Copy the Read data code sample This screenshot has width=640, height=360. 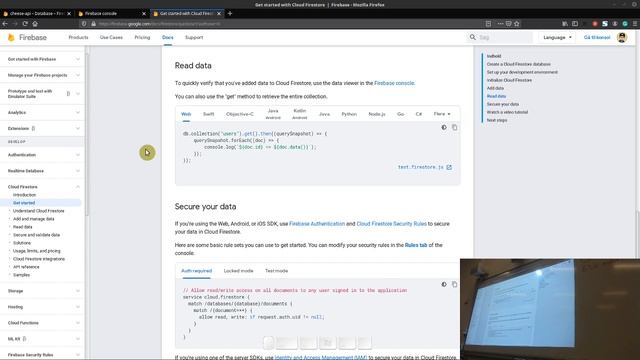coord(454,127)
